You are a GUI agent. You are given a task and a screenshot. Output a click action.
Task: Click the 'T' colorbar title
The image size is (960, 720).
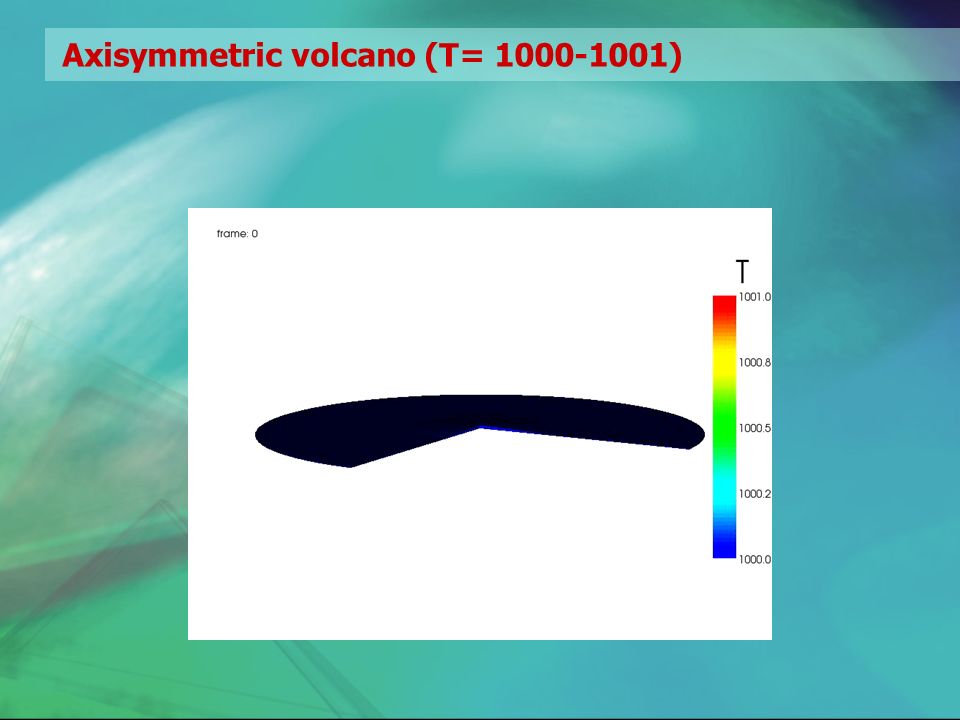click(742, 271)
